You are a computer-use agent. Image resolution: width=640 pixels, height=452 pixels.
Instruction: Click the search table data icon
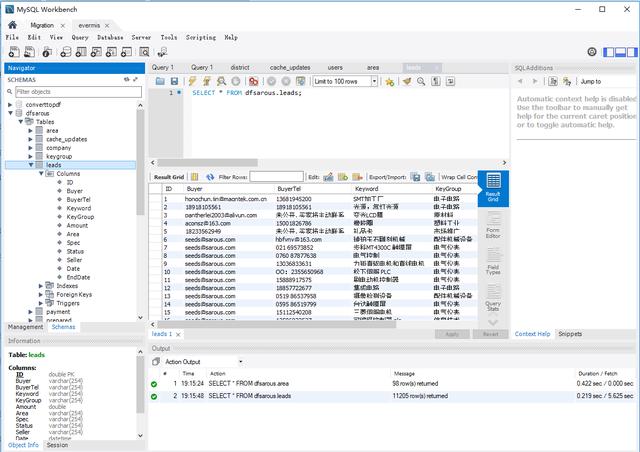point(144,52)
